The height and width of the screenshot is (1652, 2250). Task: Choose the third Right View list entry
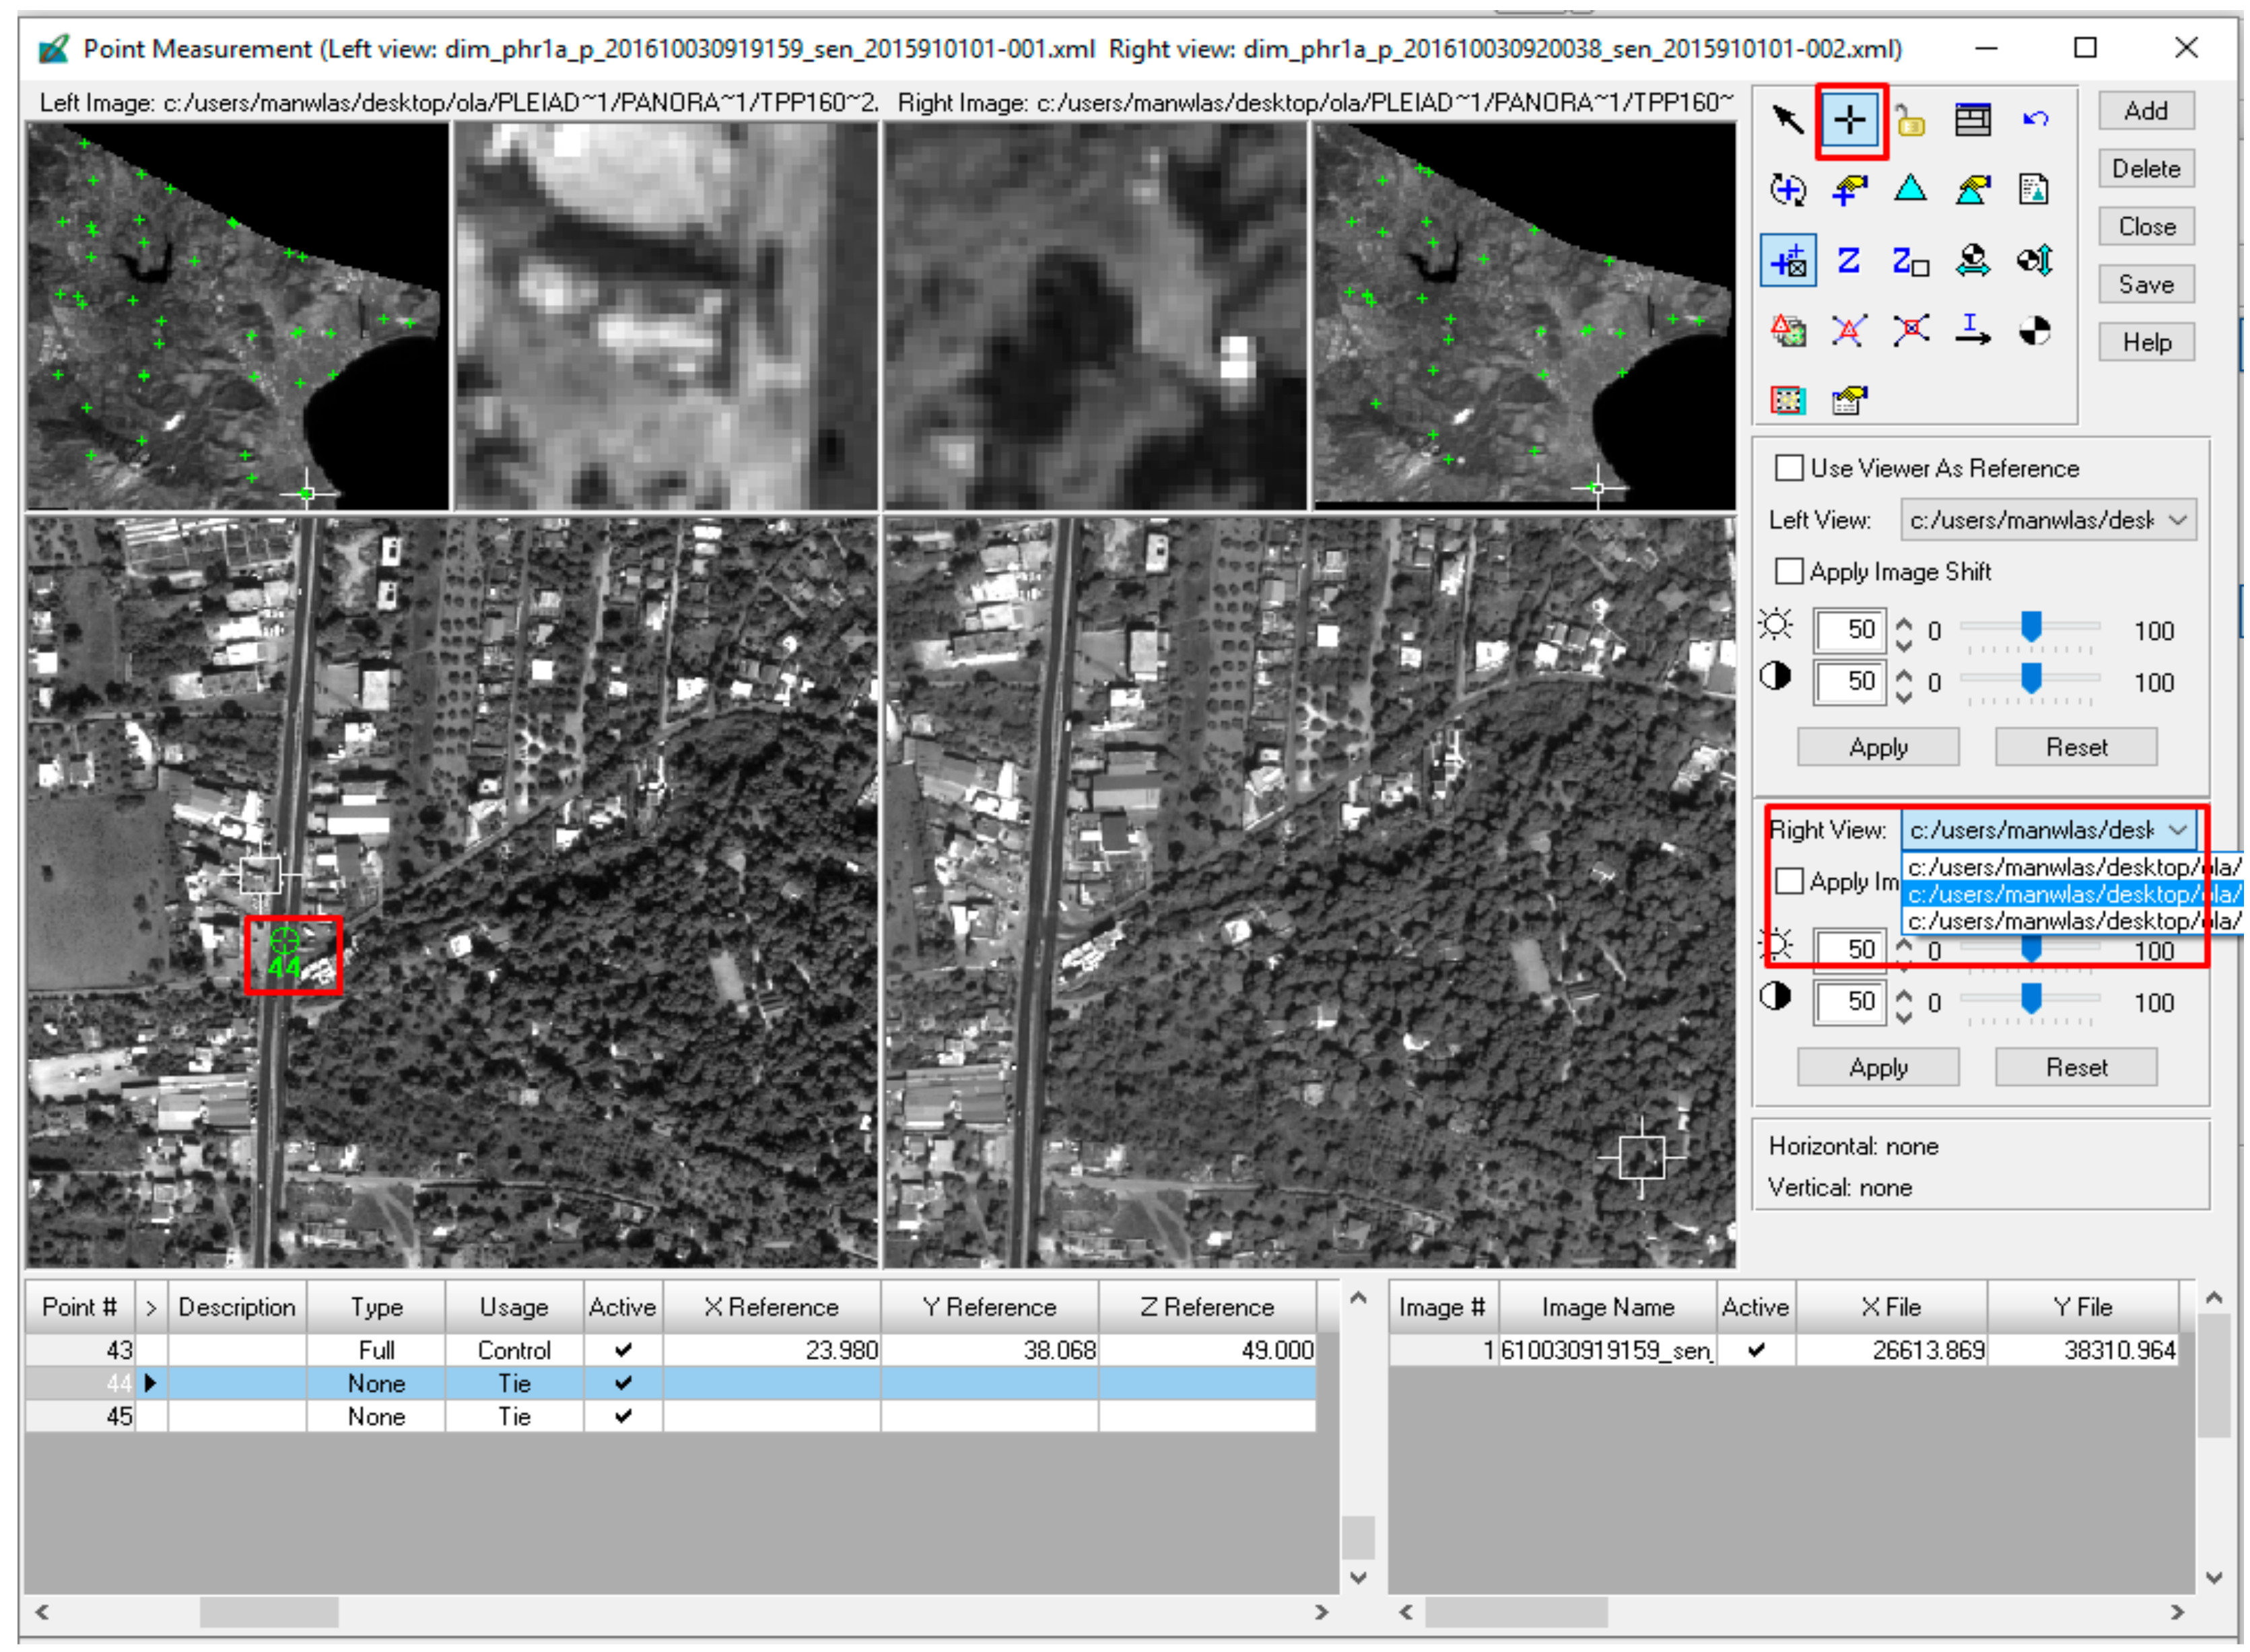tap(2070, 921)
